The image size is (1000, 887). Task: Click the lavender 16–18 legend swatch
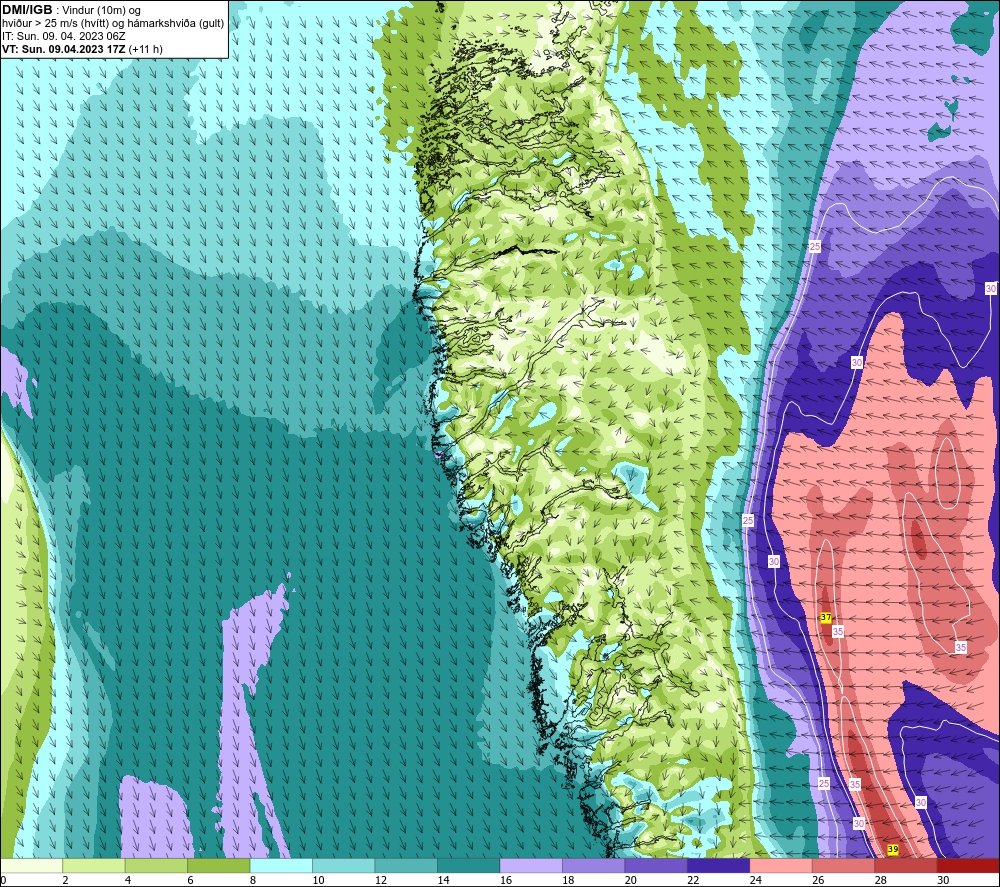click(531, 866)
